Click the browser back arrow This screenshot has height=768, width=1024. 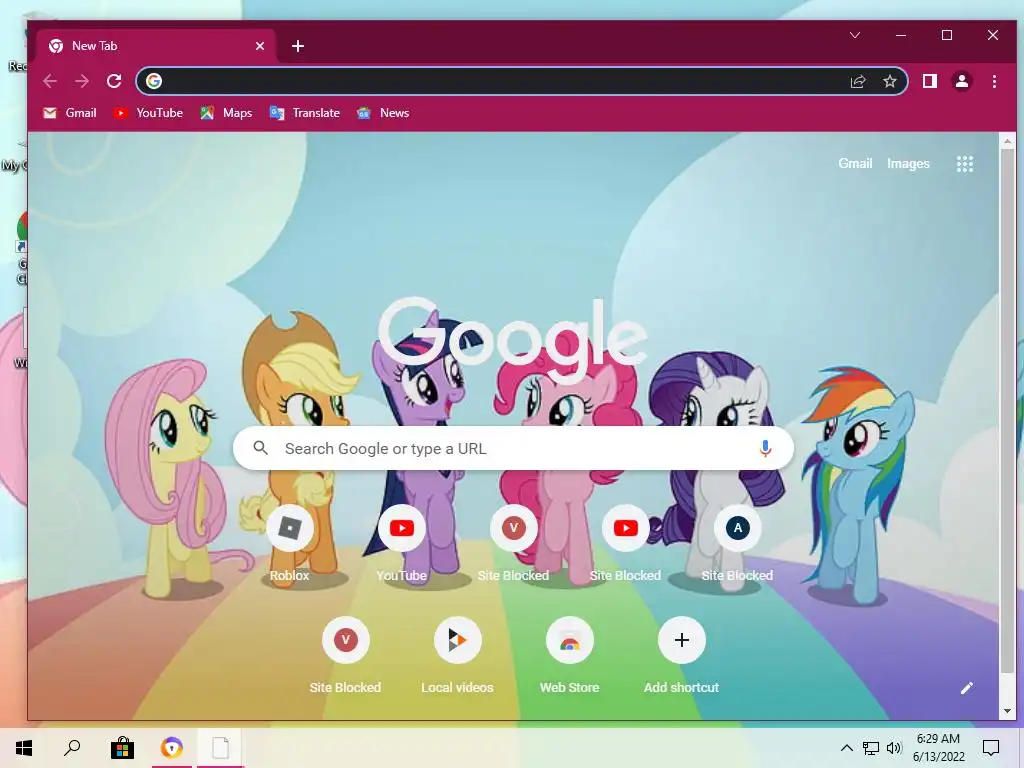50,81
